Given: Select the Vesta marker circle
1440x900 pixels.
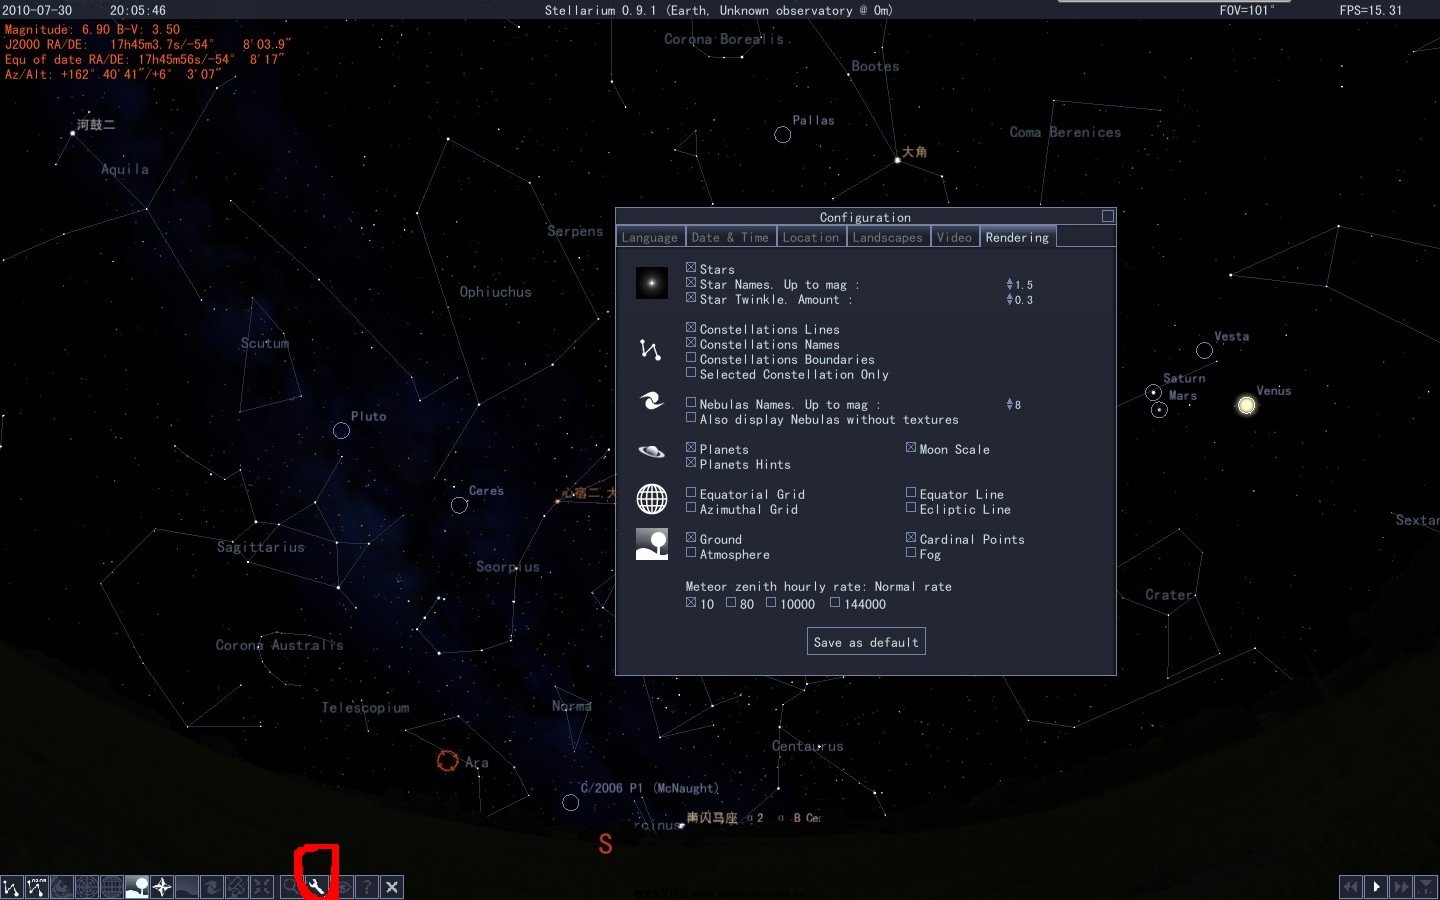Looking at the screenshot, I should click(x=1204, y=350).
